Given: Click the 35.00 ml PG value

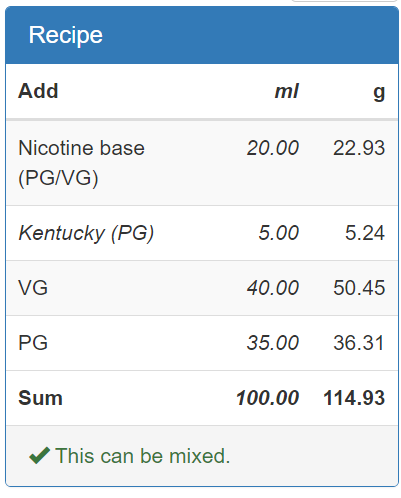Looking at the screenshot, I should tap(273, 342).
